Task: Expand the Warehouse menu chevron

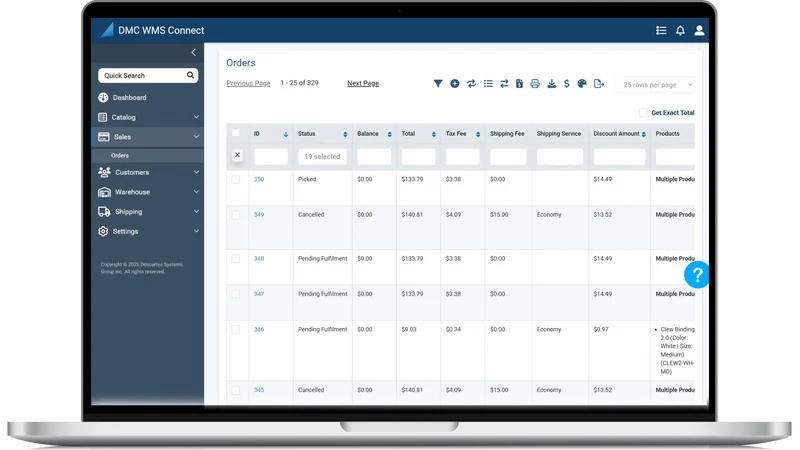Action: 196,192
